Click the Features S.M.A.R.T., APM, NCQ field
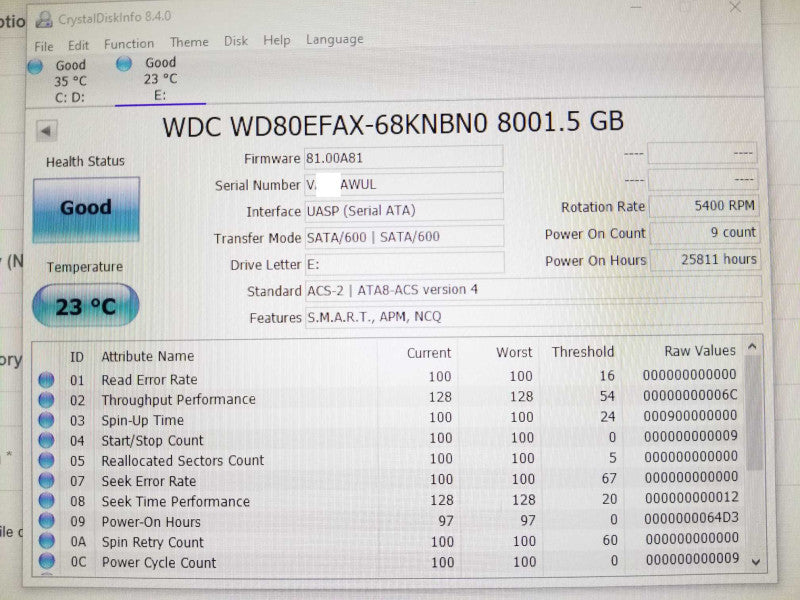The image size is (800, 600). click(x=534, y=314)
